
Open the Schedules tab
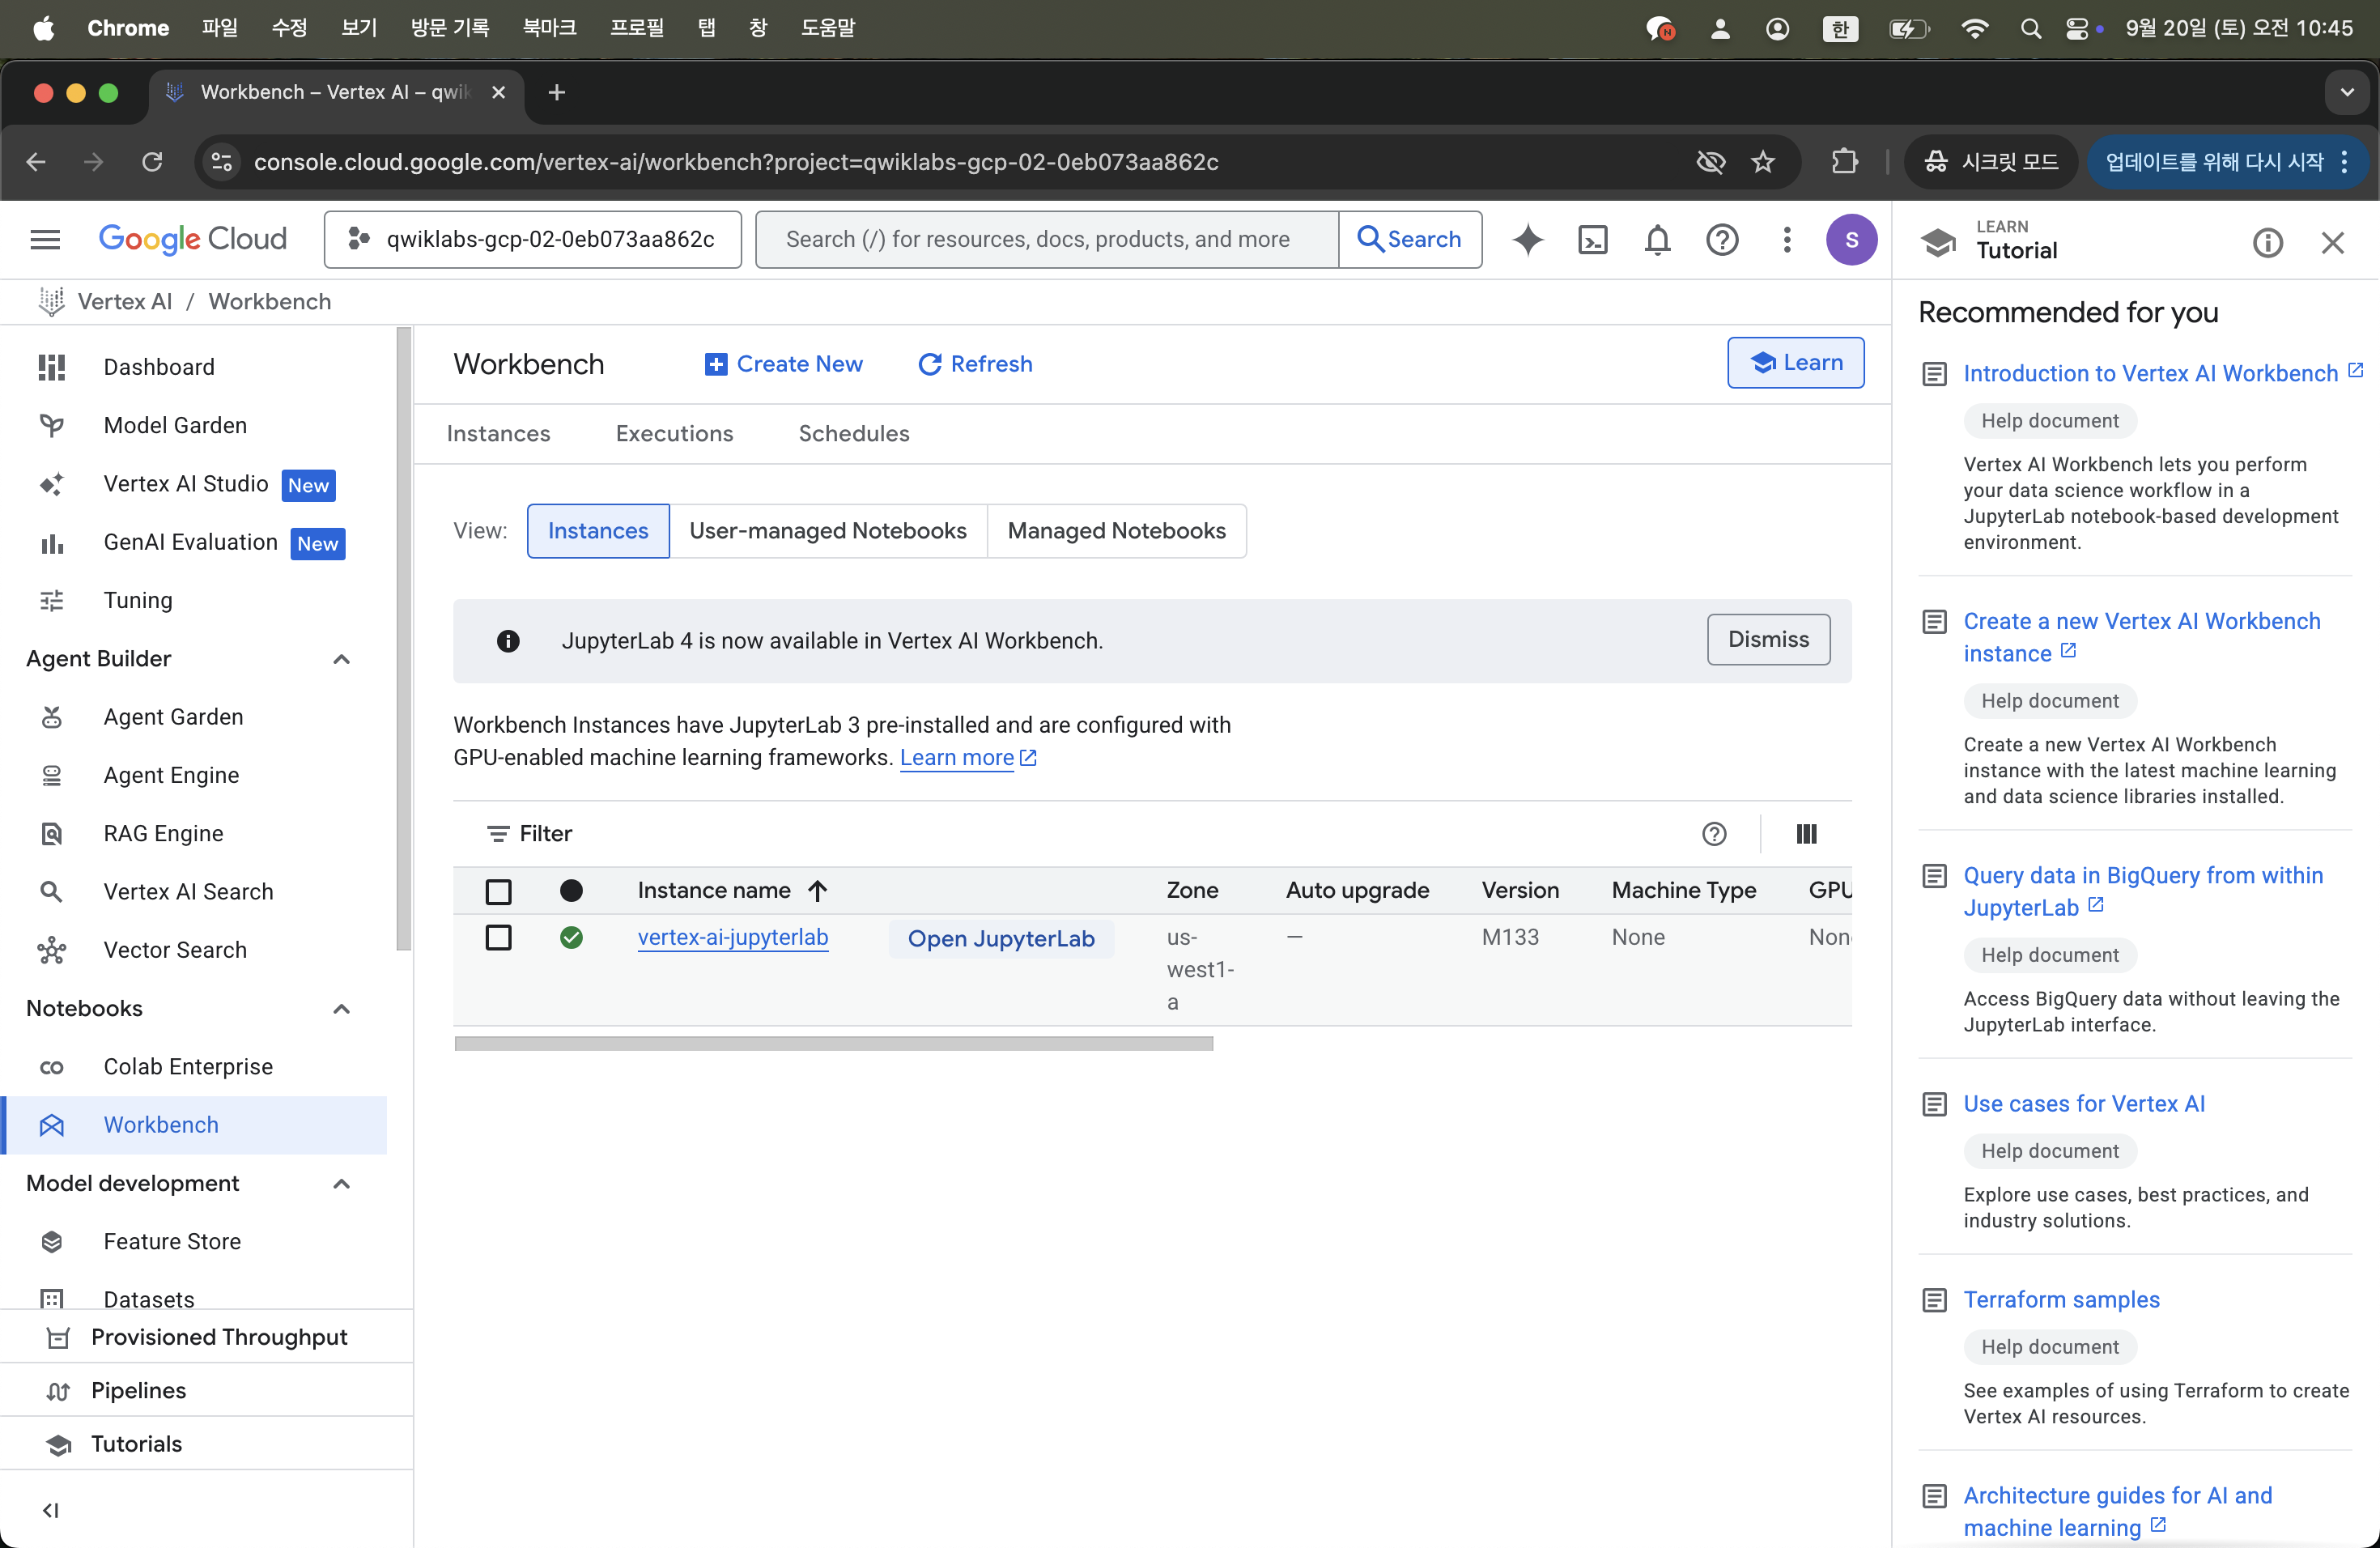pyautogui.click(x=853, y=434)
